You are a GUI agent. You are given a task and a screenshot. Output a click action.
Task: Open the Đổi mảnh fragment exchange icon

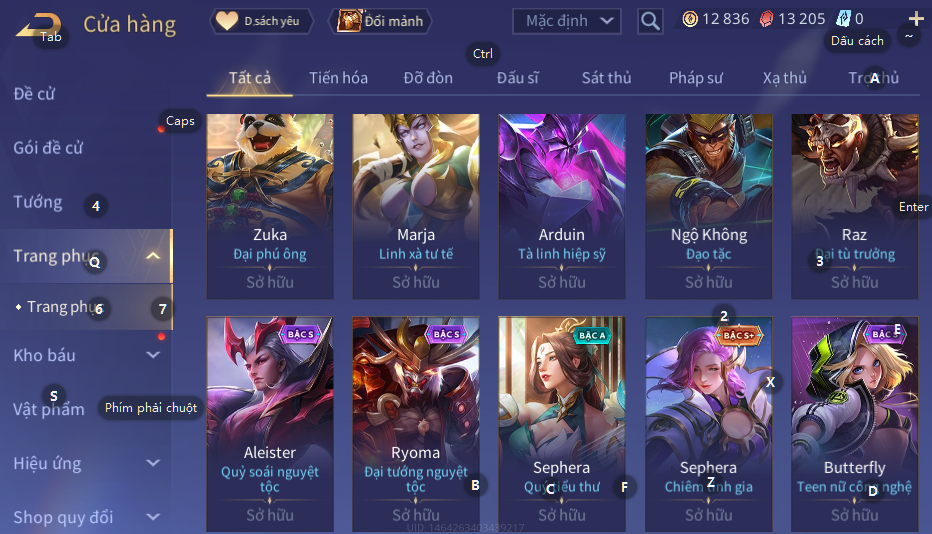[x=380, y=21]
